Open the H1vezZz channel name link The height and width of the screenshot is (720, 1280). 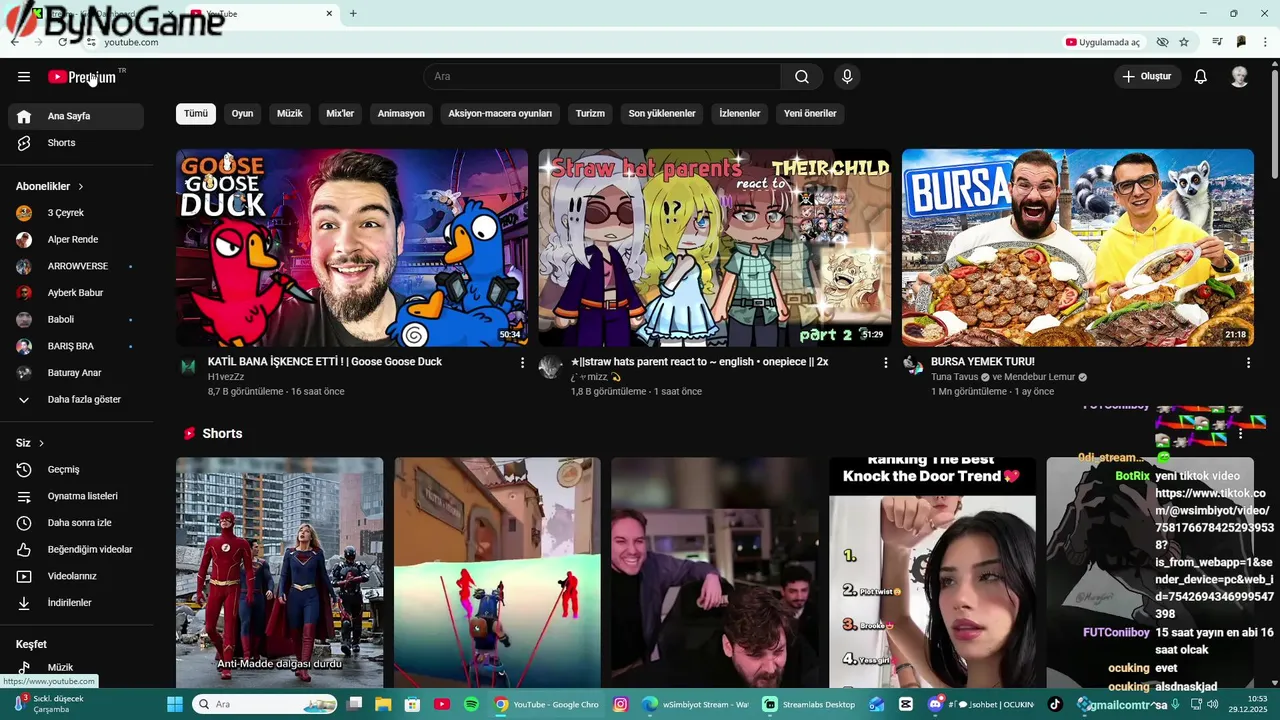(226, 377)
